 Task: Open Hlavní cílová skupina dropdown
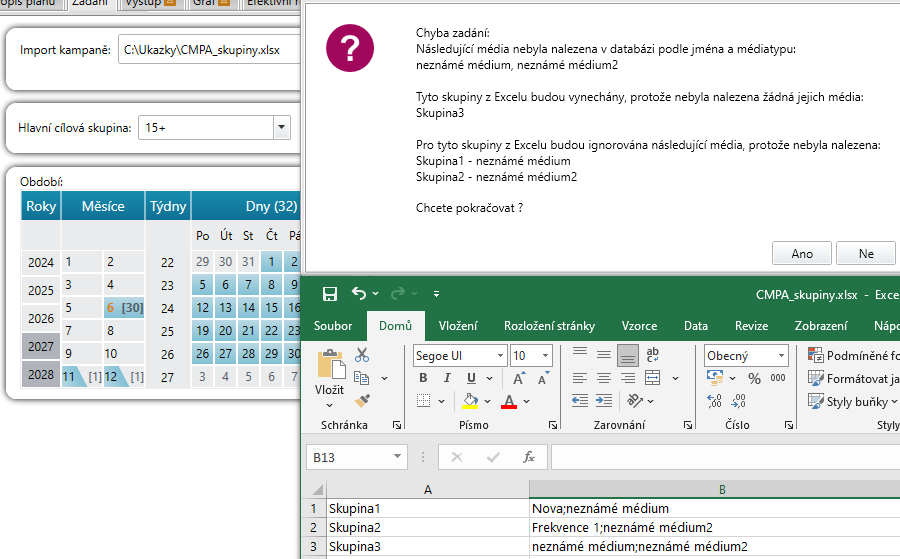pyautogui.click(x=281, y=128)
